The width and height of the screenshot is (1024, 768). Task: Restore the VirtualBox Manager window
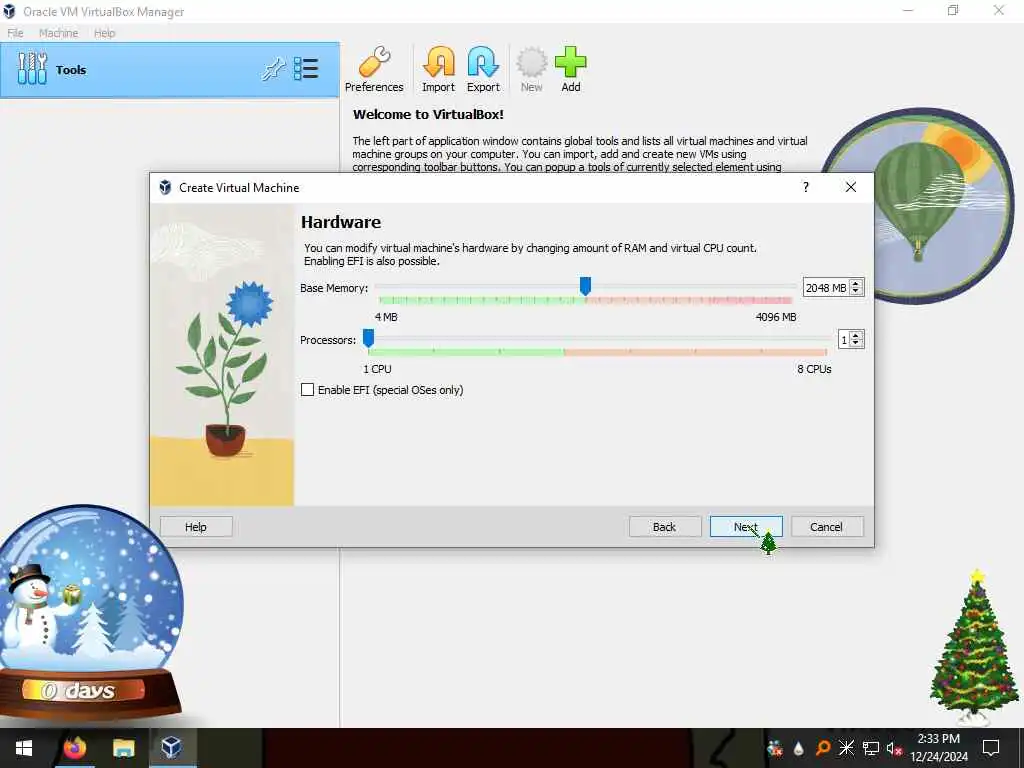(x=953, y=10)
